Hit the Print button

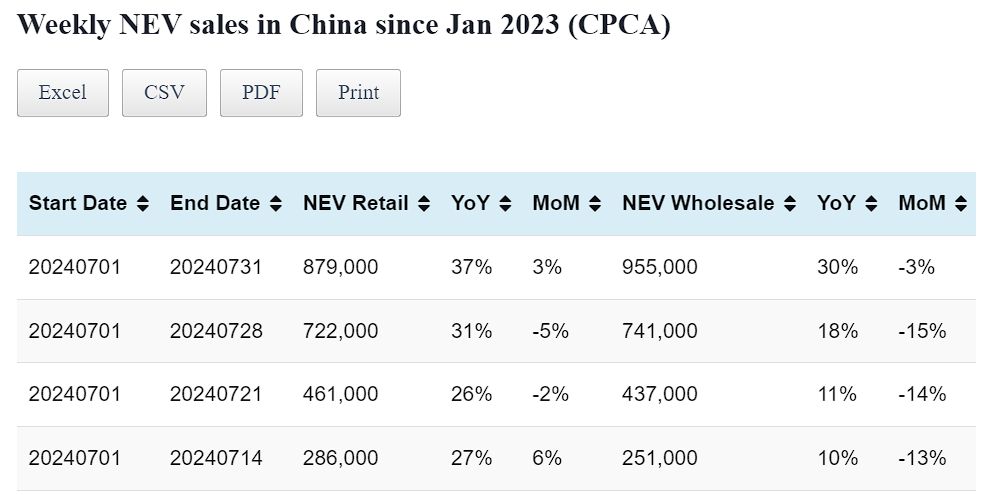(358, 93)
